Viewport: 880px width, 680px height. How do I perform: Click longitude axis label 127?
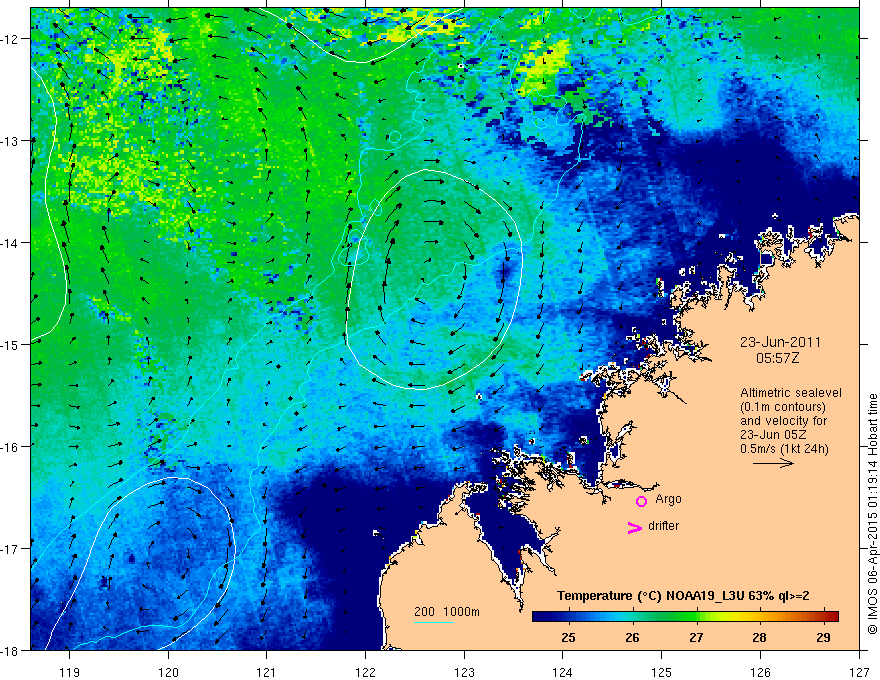pos(859,672)
